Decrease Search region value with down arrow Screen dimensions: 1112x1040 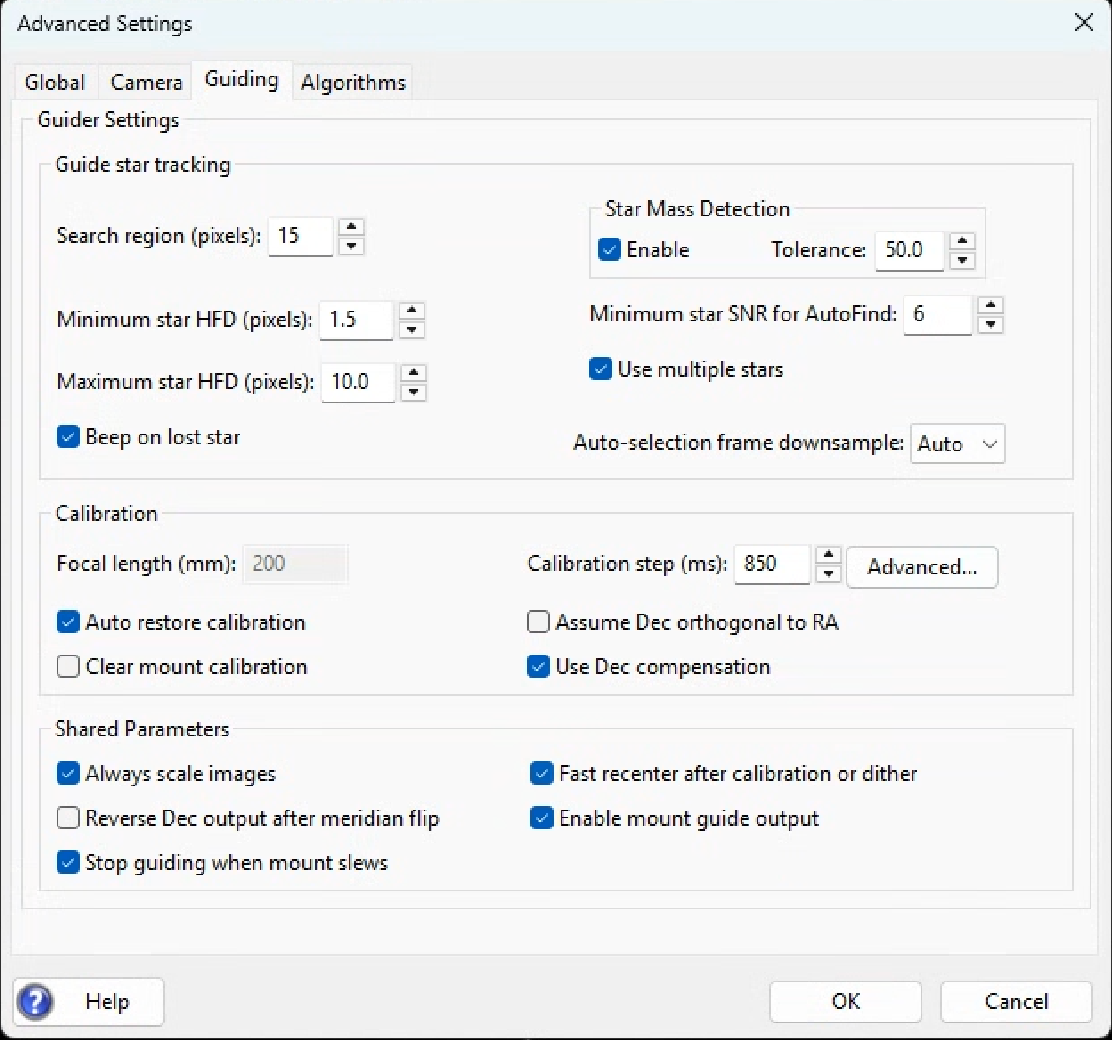tap(351, 246)
